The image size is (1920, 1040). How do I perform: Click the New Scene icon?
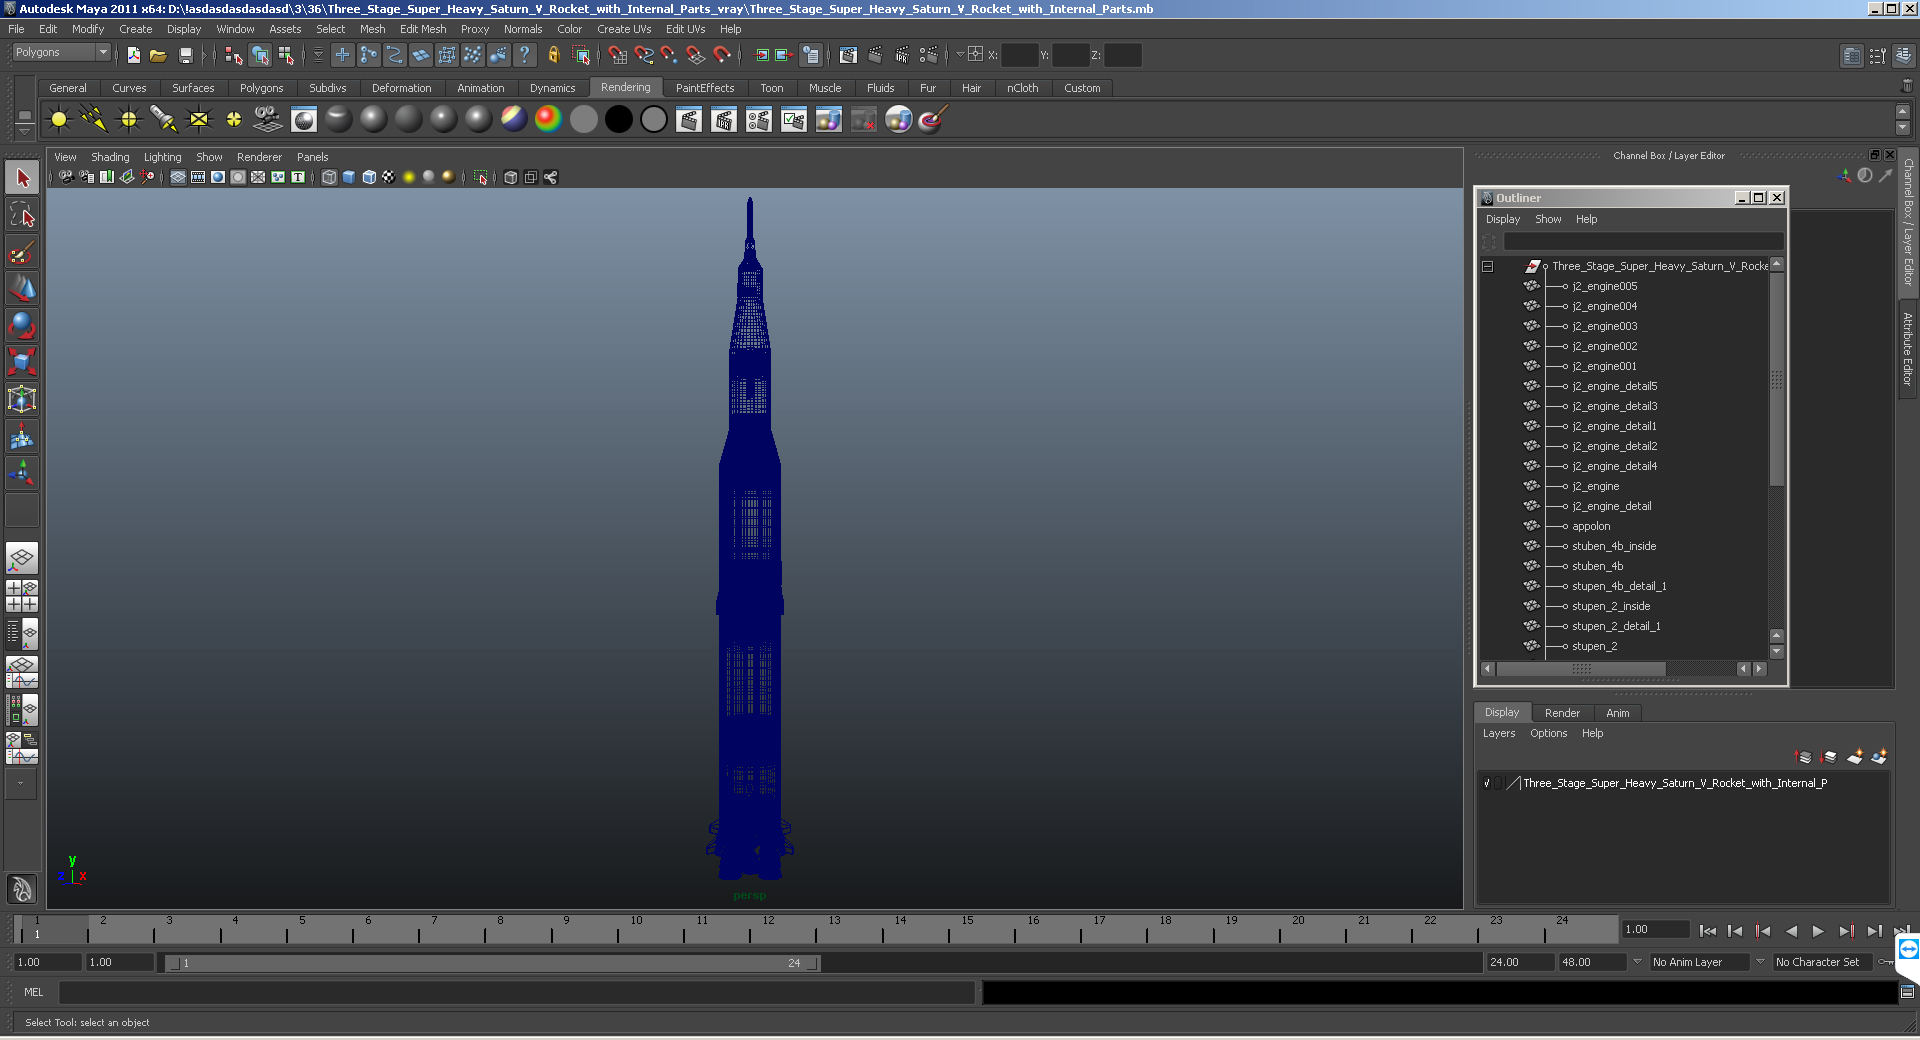(x=133, y=55)
